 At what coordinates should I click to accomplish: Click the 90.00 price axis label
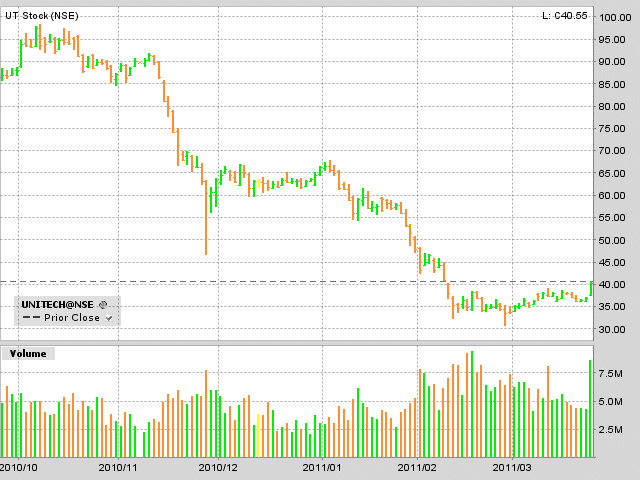(612, 62)
